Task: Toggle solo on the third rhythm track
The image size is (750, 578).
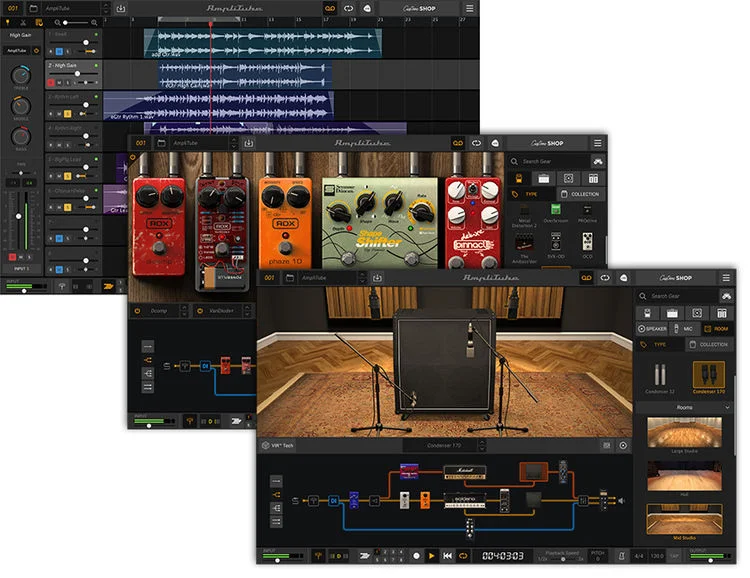Action: (67, 114)
